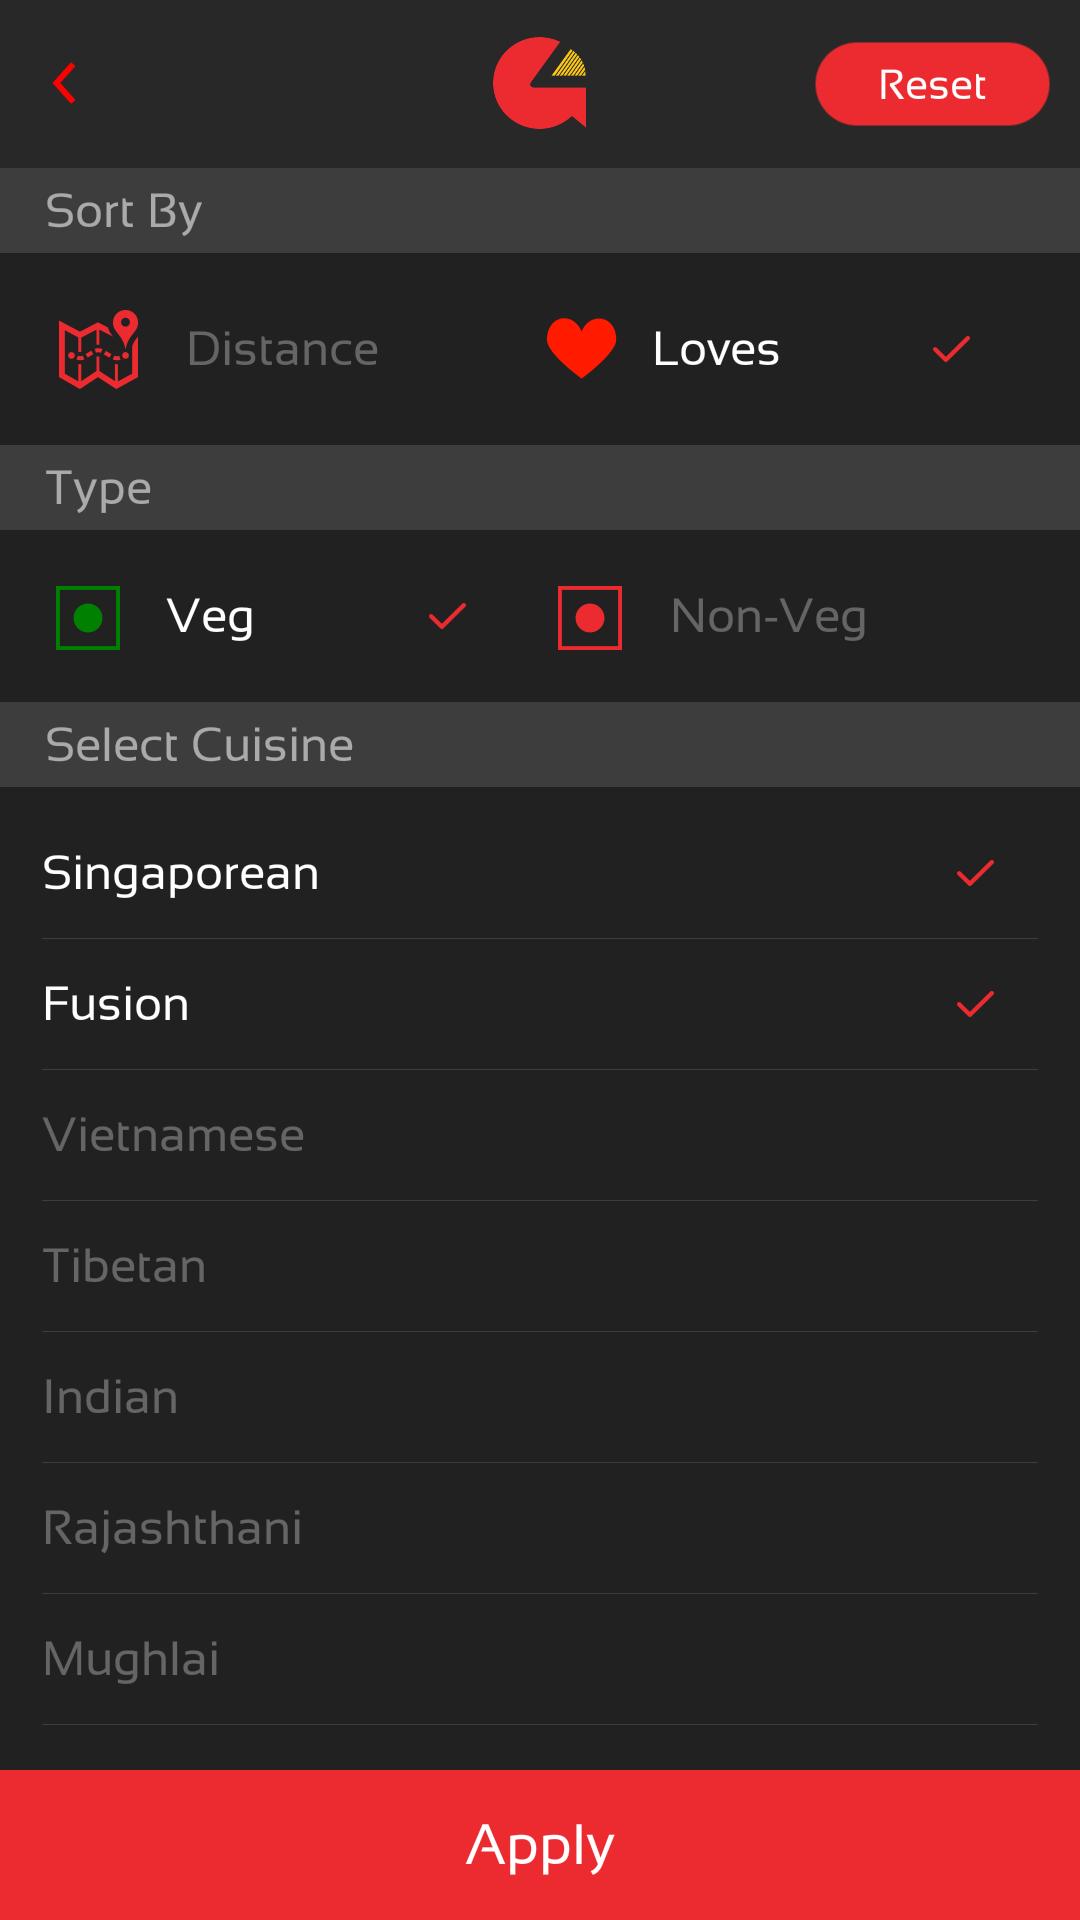1080x1920 pixels.
Task: Click the heart icon next to Loves
Action: point(583,348)
